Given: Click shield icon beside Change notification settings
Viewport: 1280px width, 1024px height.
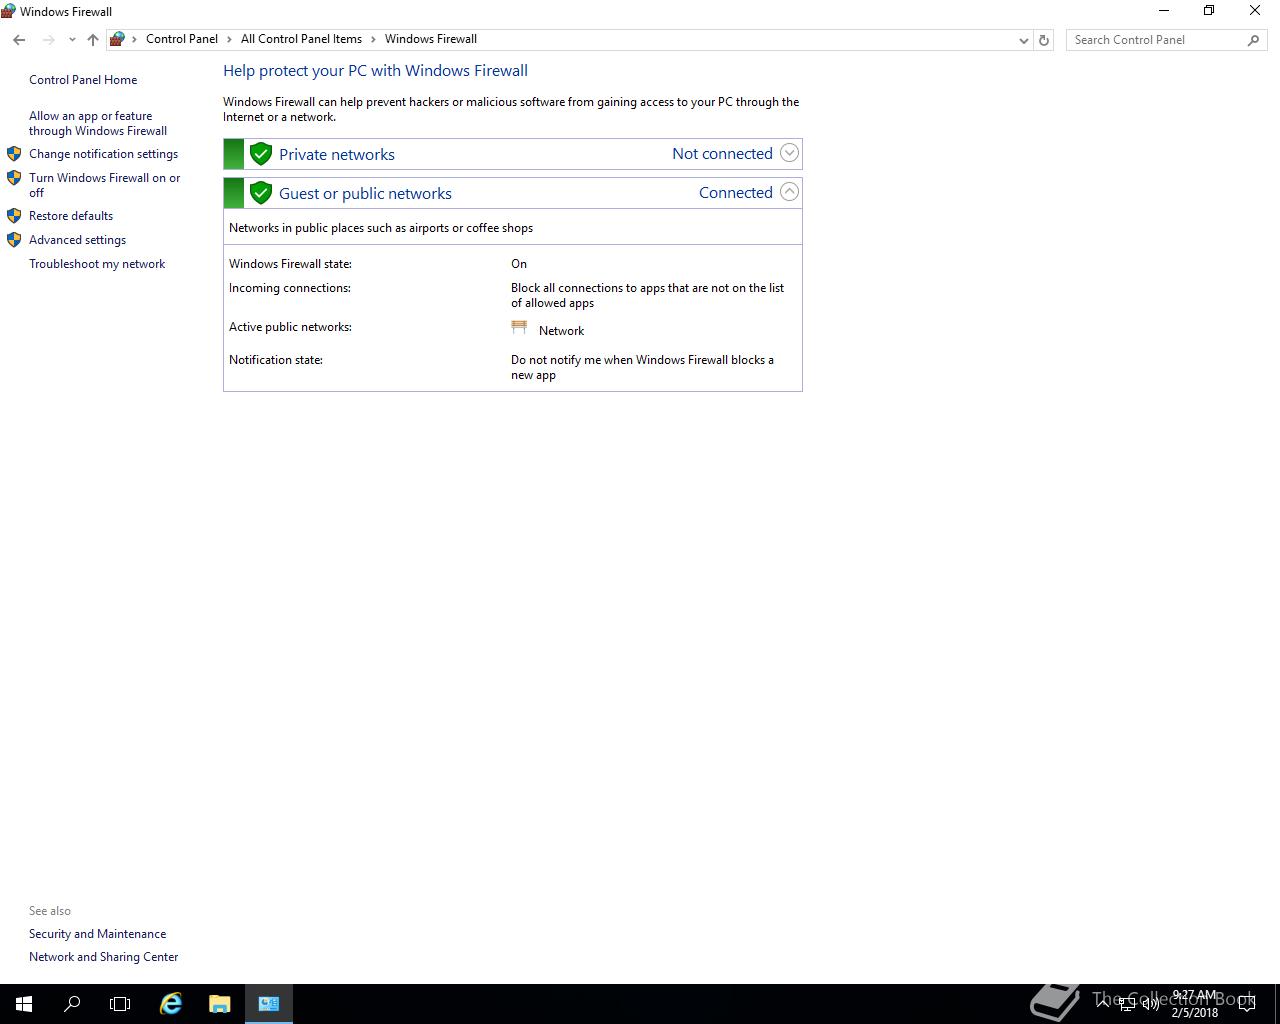Looking at the screenshot, I should click(x=14, y=154).
